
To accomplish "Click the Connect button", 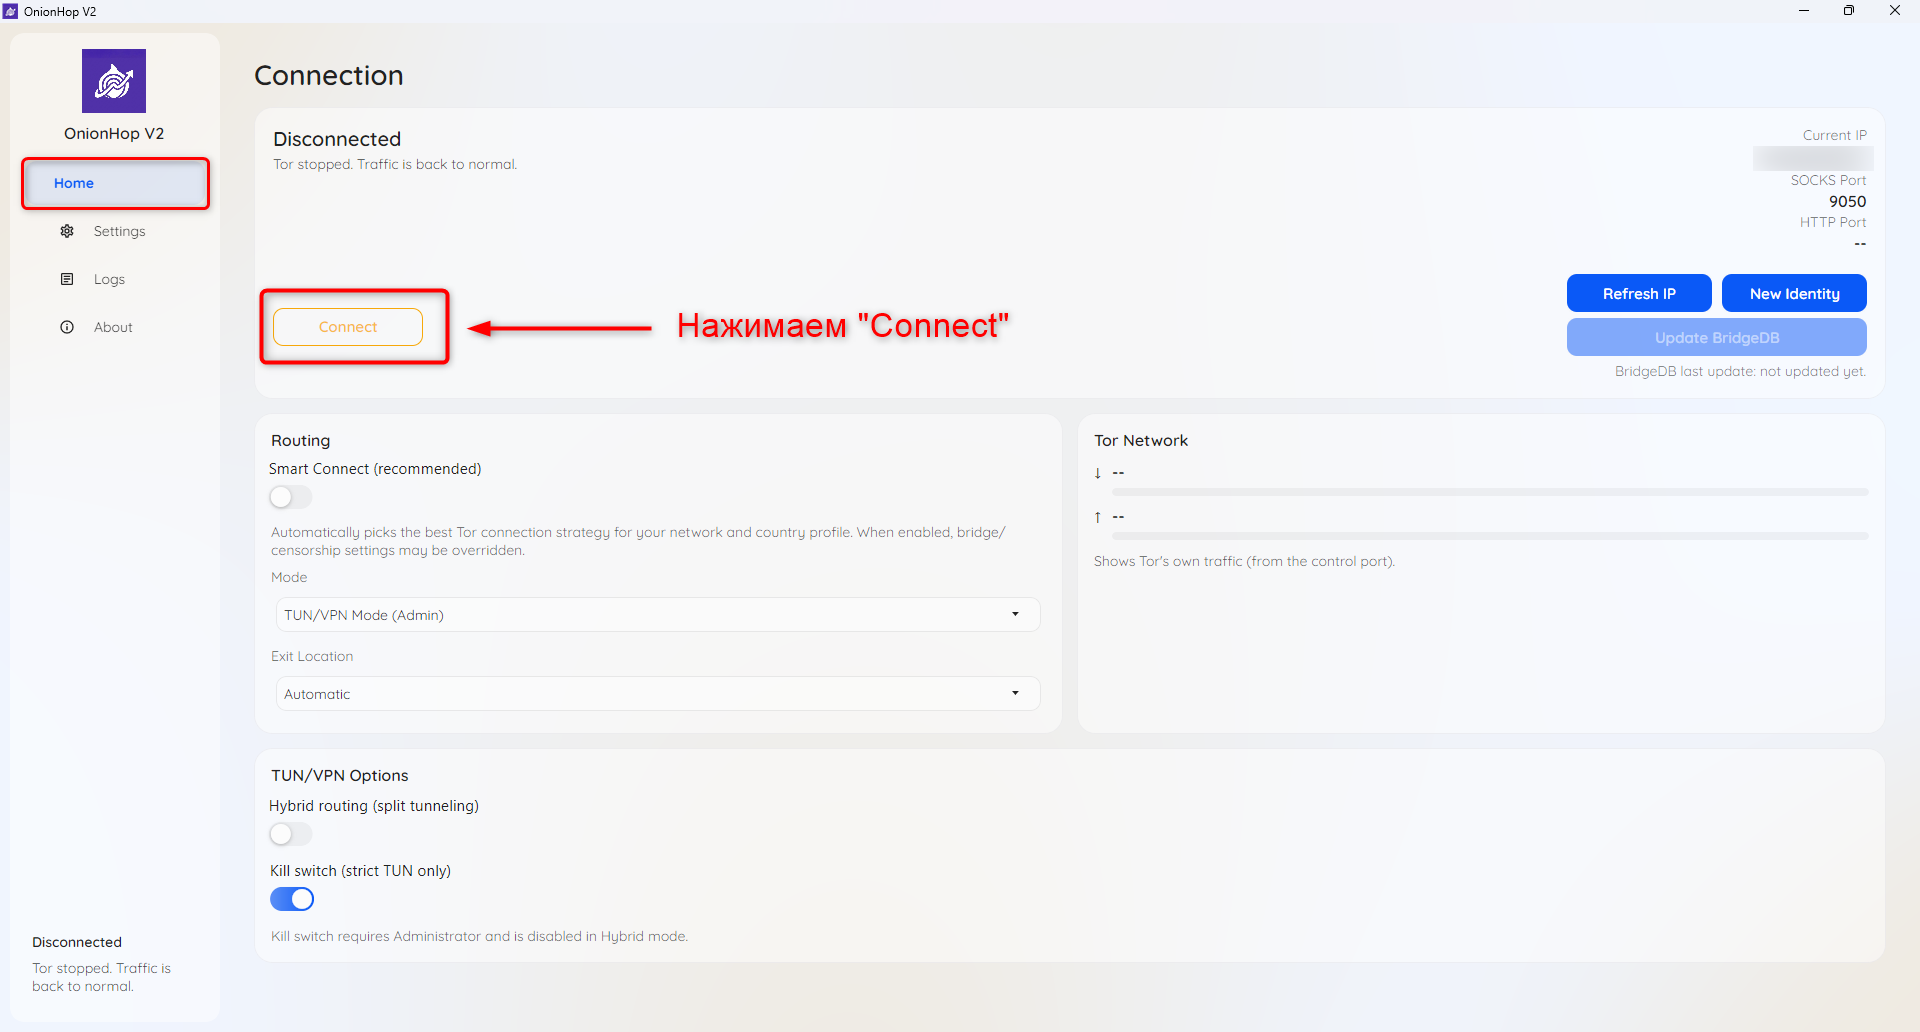I will (348, 327).
